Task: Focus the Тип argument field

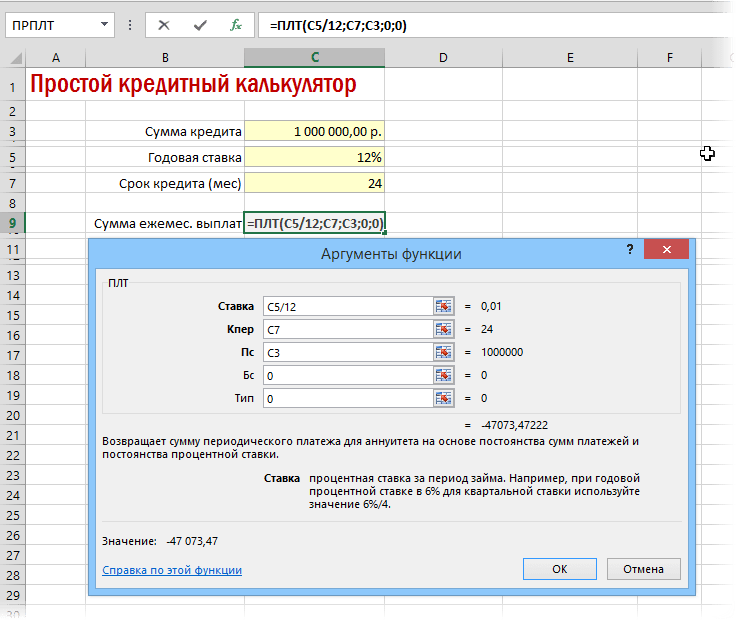Action: click(x=348, y=398)
